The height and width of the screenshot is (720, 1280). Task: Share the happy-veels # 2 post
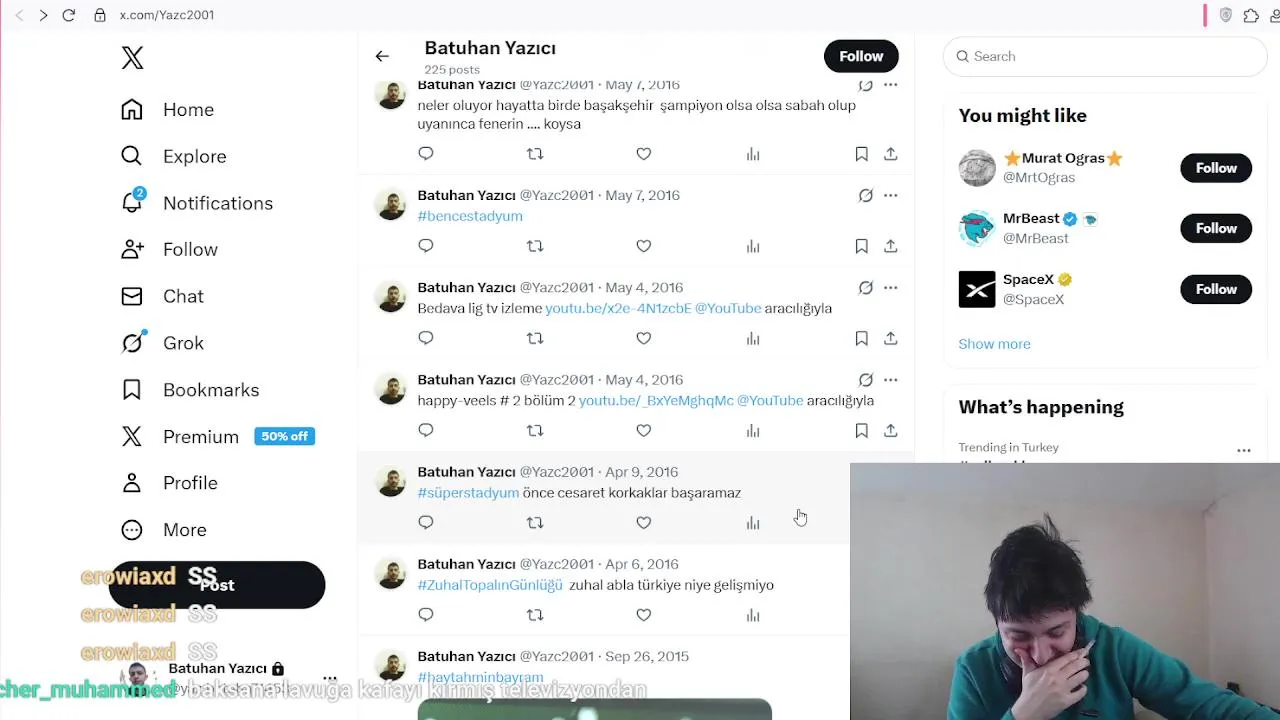890,431
